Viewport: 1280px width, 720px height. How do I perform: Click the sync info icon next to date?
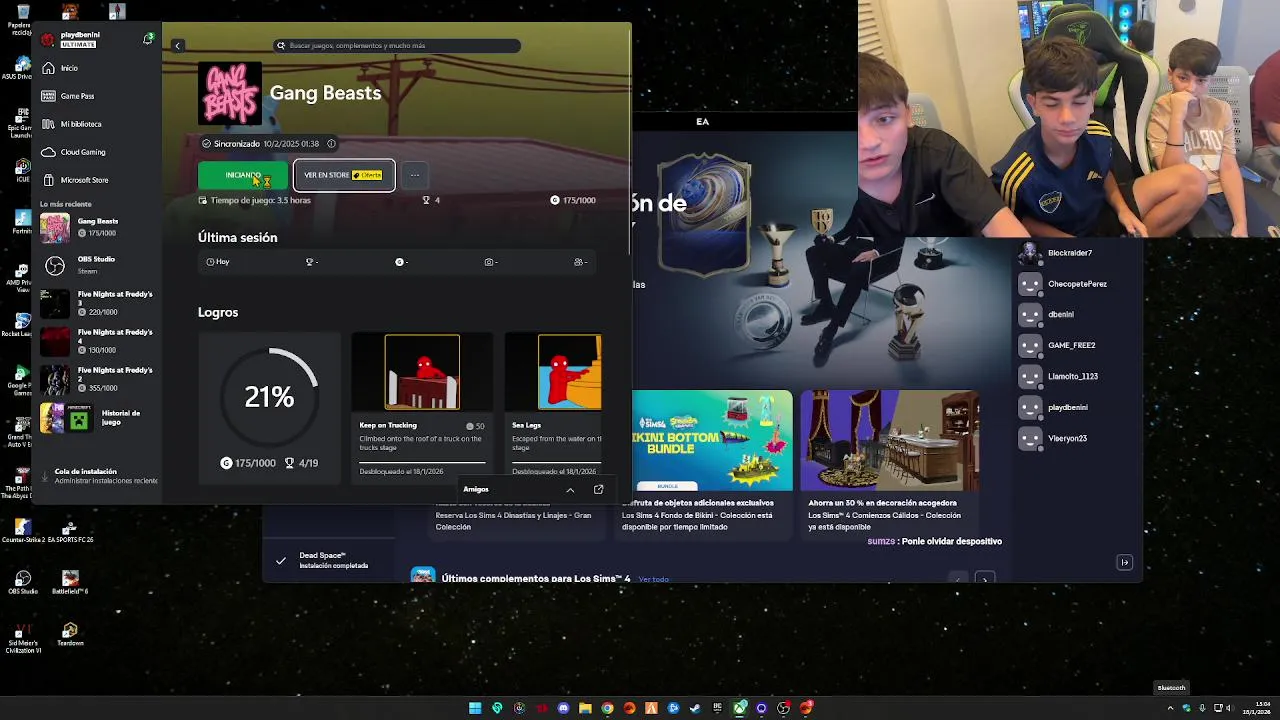(x=331, y=144)
